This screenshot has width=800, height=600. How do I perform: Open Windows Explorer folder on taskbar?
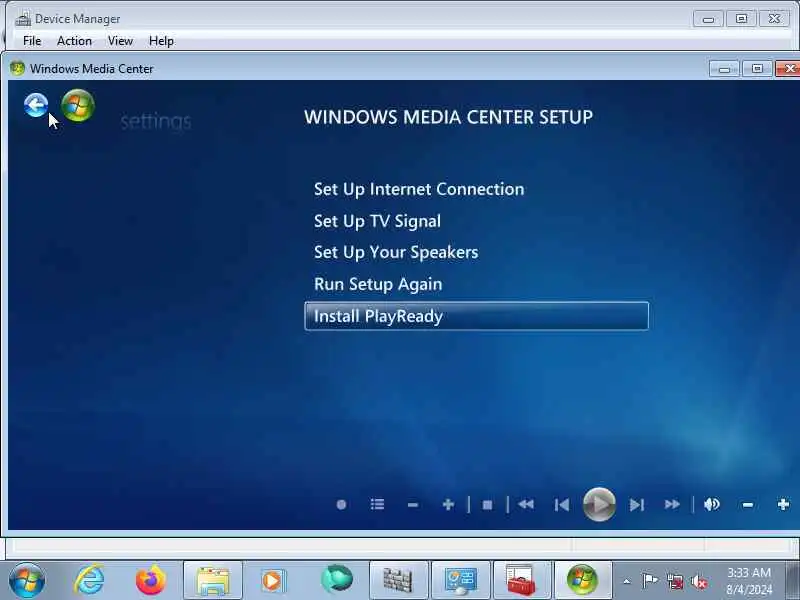pos(213,581)
